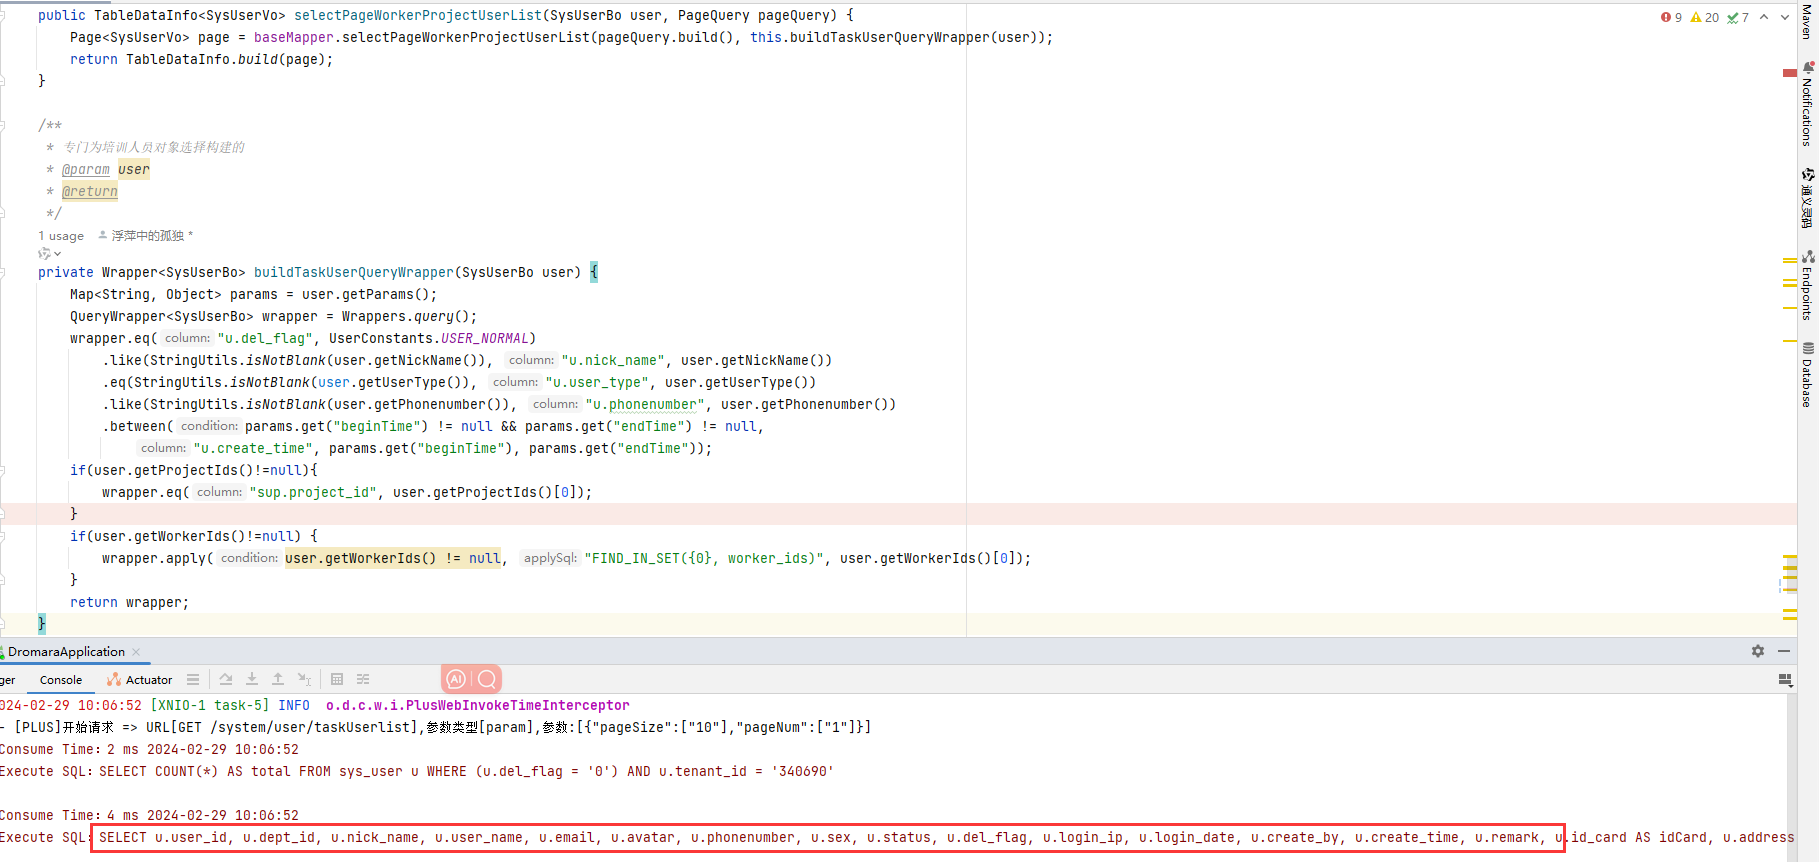Click the '1 usage' code hint
This screenshot has width=1819, height=862.
[x=61, y=236]
